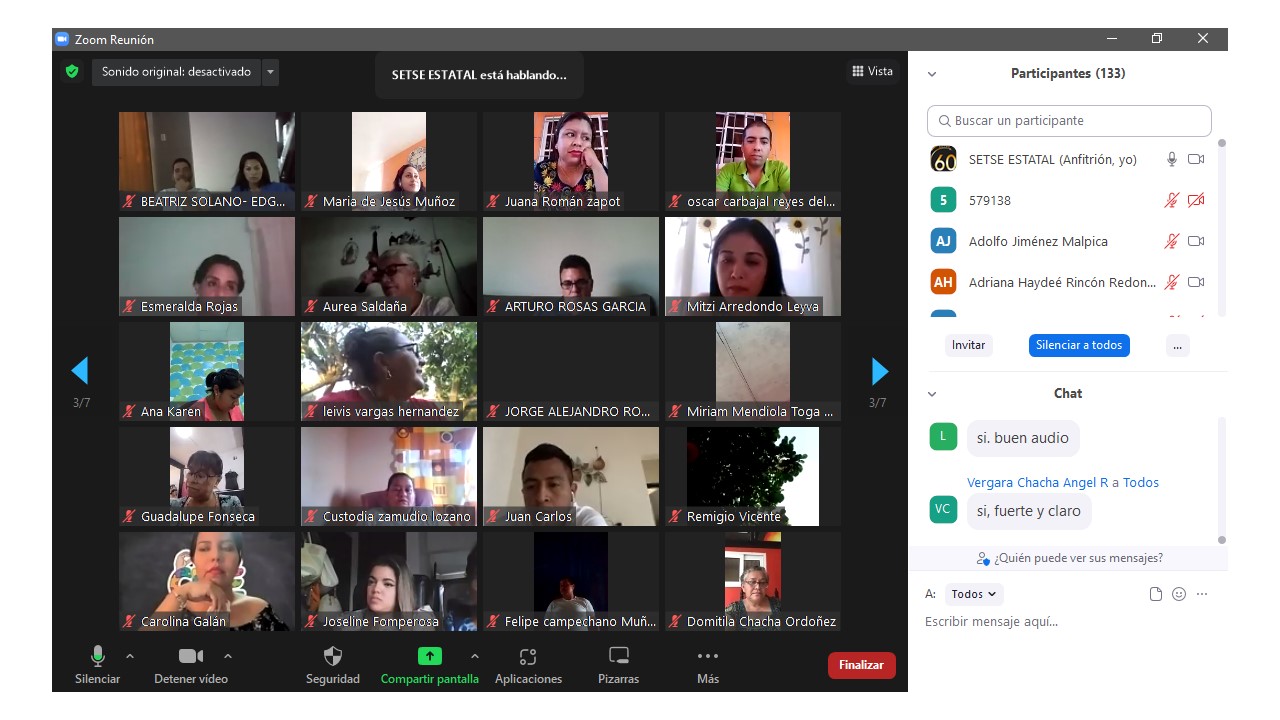This screenshot has height=720, width=1280.
Task: Toggle SETSE ESTATAL microphone in list
Action: click(1171, 159)
